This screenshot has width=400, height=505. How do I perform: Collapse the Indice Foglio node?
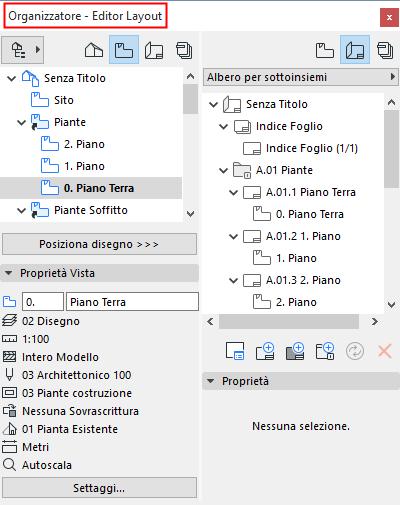pos(223,127)
